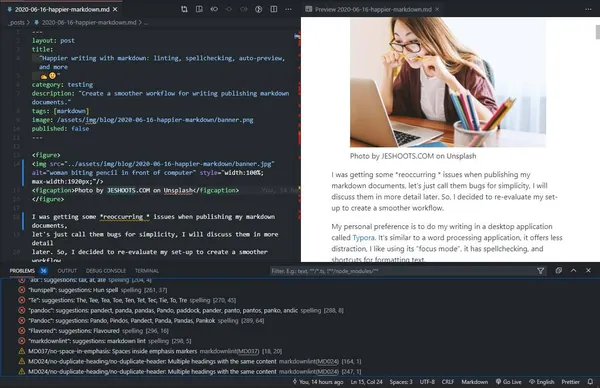Maximize the panel with the chevron-up icon

[573, 271]
